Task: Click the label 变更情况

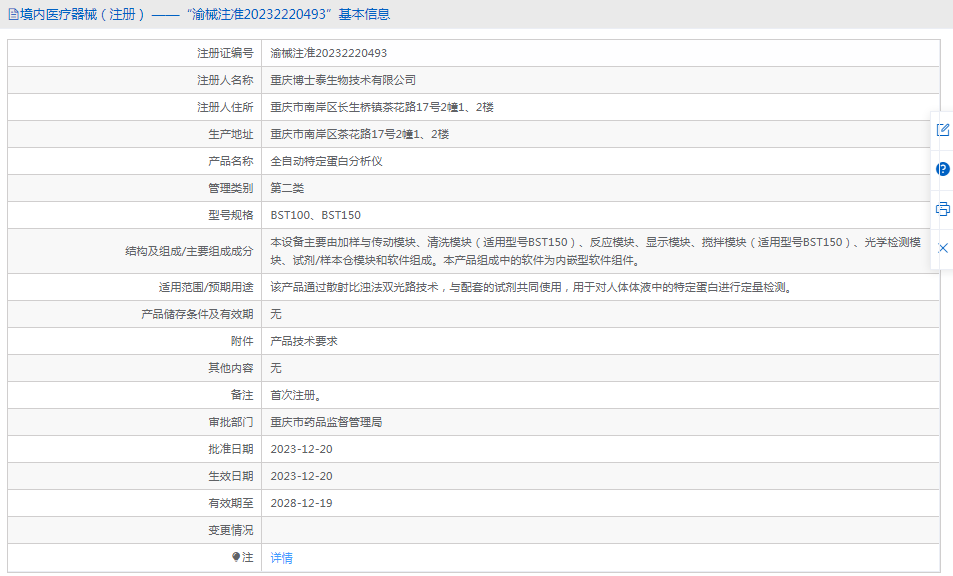Action: pyautogui.click(x=230, y=530)
